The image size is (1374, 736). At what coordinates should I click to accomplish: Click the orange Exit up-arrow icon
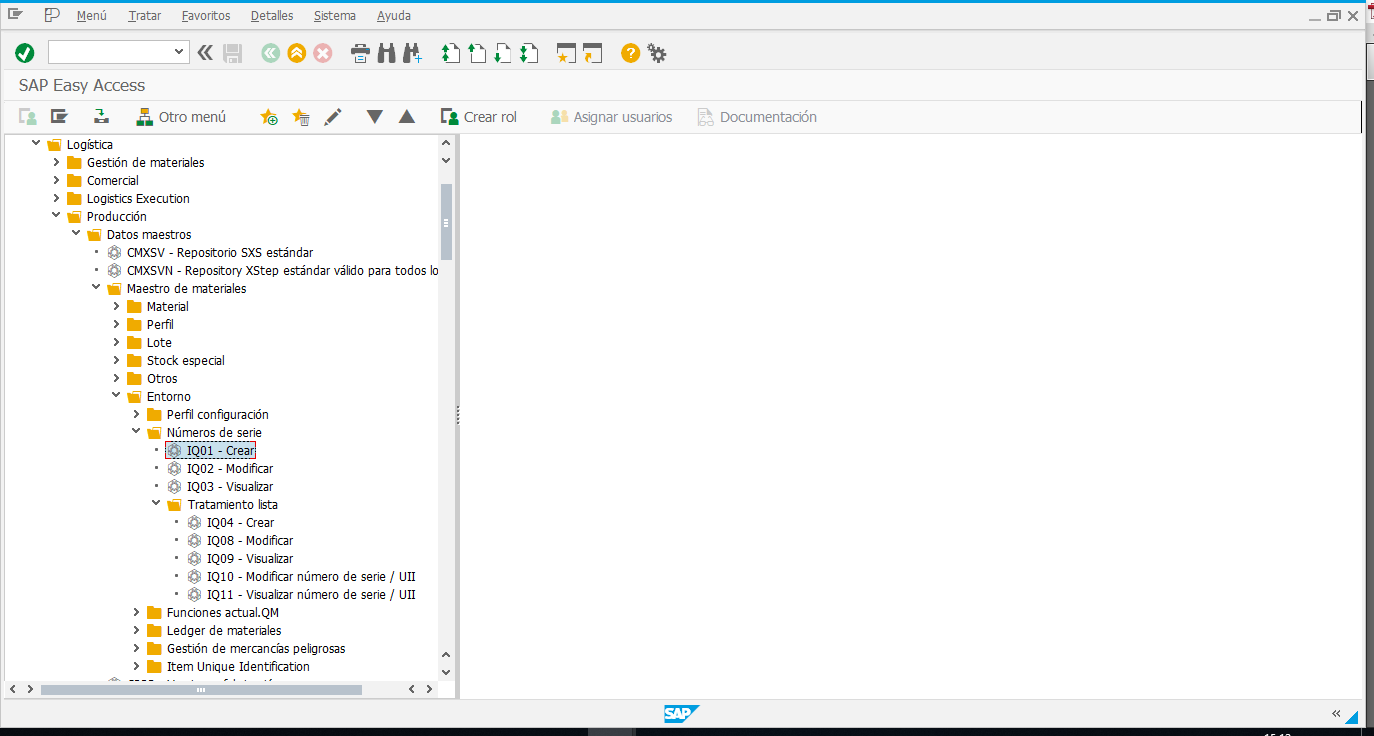pos(296,53)
